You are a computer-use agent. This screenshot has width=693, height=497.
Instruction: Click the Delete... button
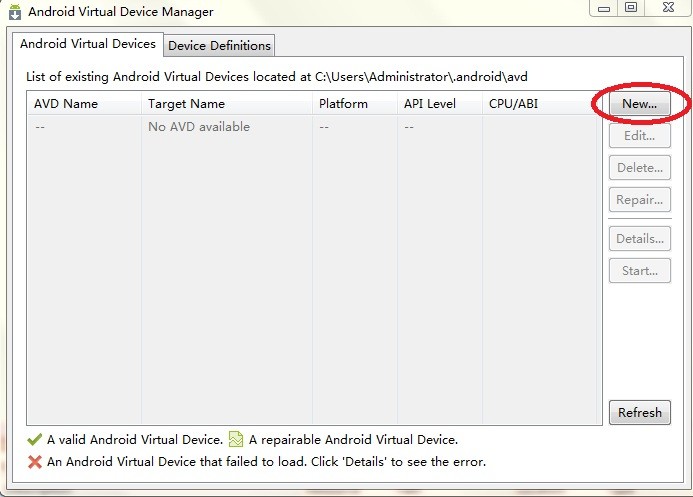640,168
